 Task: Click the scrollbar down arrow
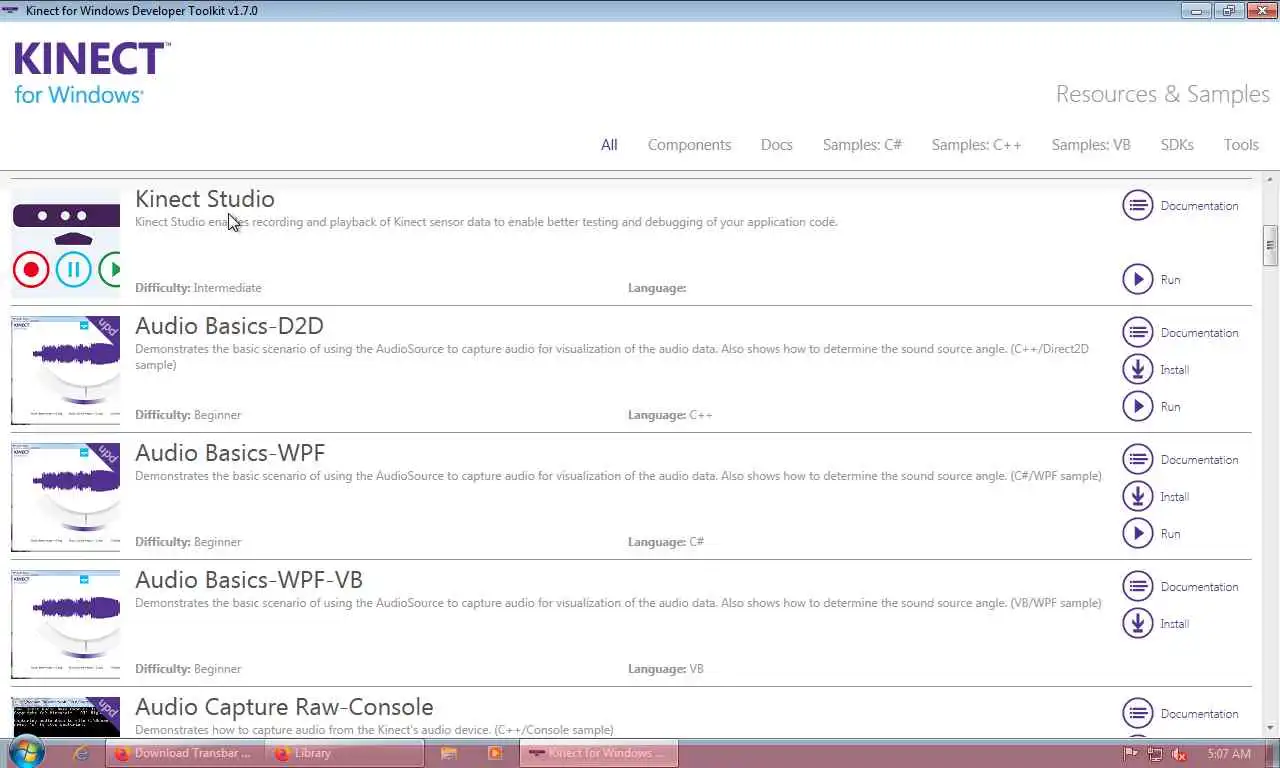[x=1271, y=727]
